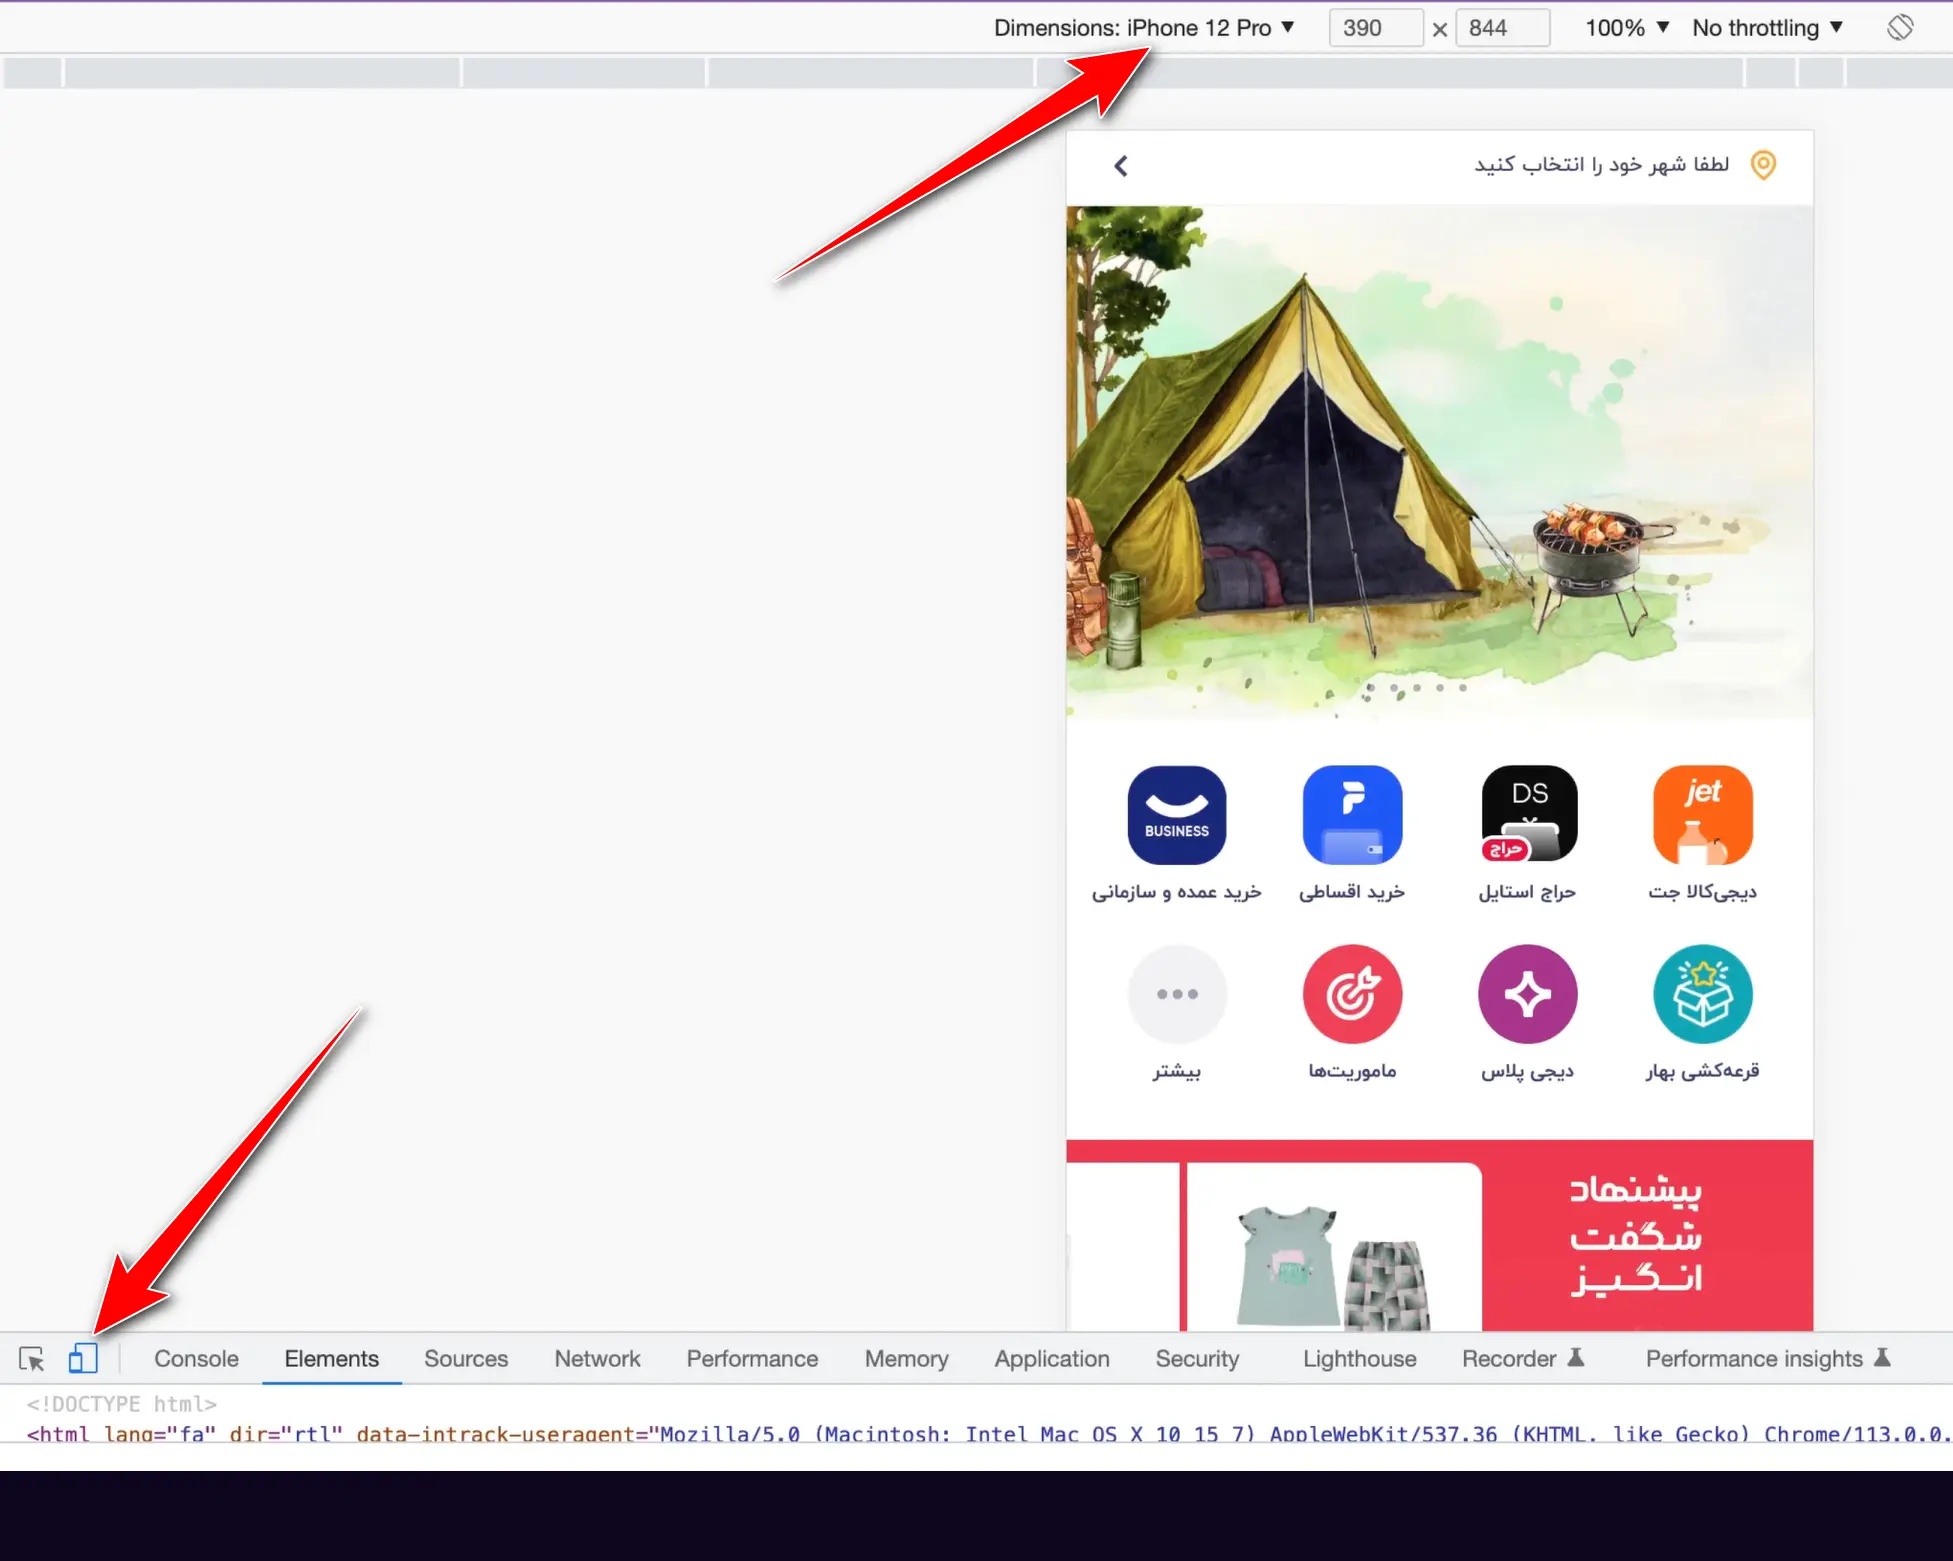Open the installment purchase wallet icon

coord(1353,815)
